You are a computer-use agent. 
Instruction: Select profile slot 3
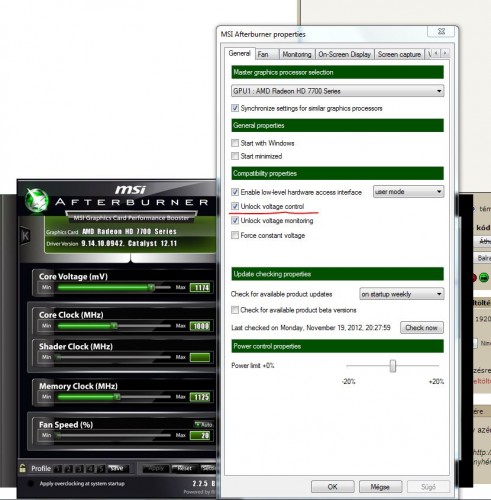pos(79,469)
